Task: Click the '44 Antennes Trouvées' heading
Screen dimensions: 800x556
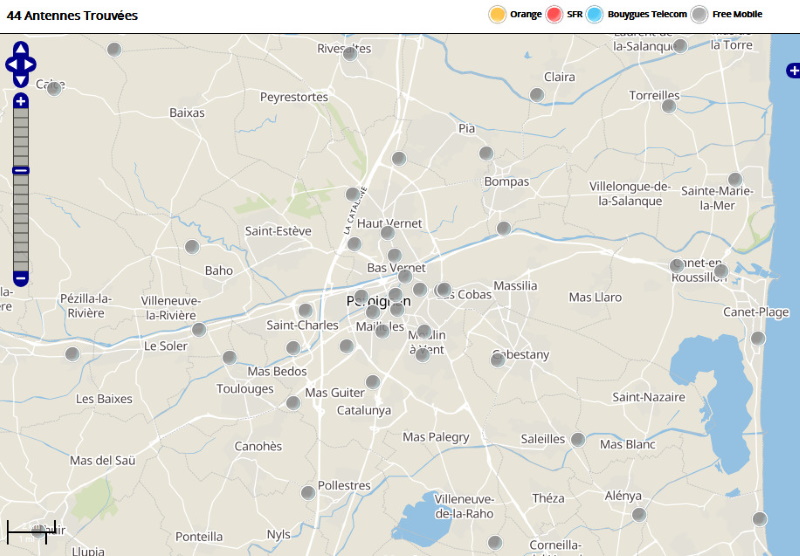Action: pyautogui.click(x=72, y=16)
